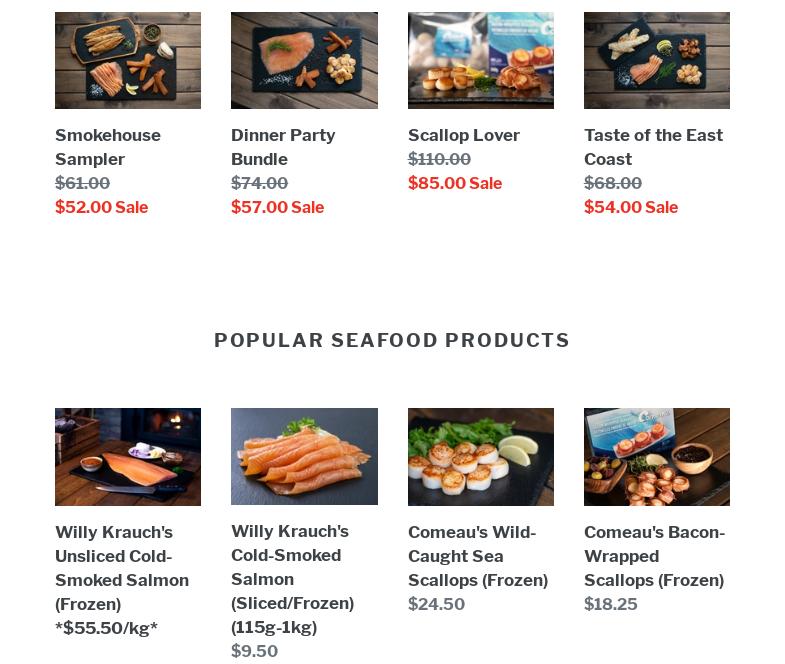Click the $52.00 Sale price
This screenshot has height=664, width=785.
pos(101,207)
